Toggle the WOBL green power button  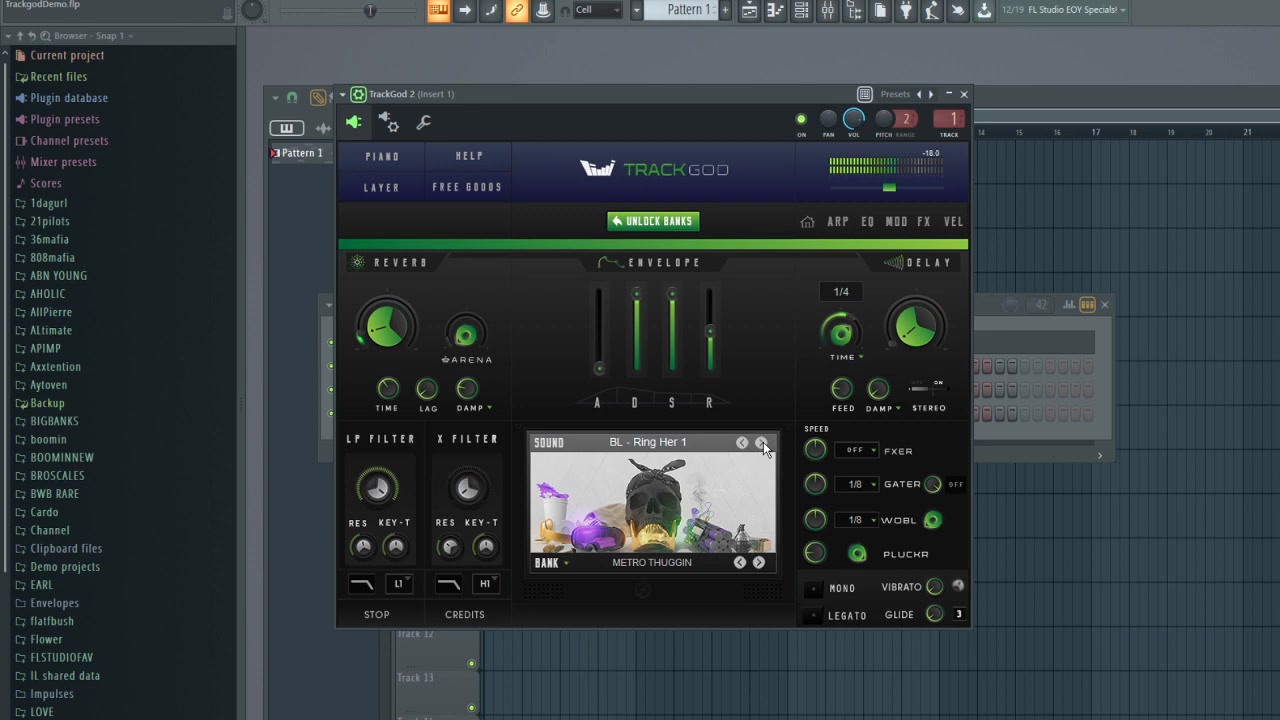[932, 520]
